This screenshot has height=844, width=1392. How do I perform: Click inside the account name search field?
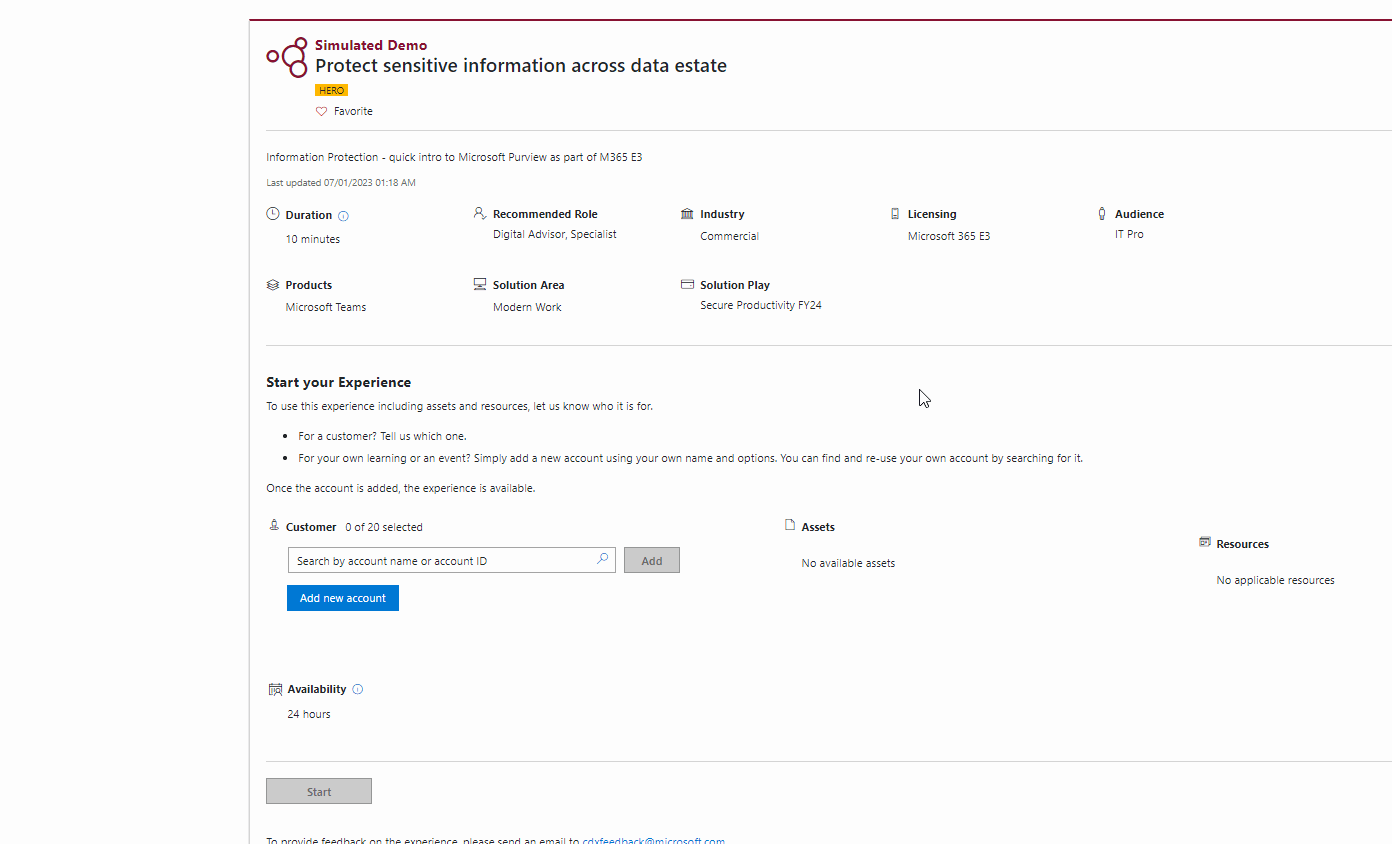point(440,560)
